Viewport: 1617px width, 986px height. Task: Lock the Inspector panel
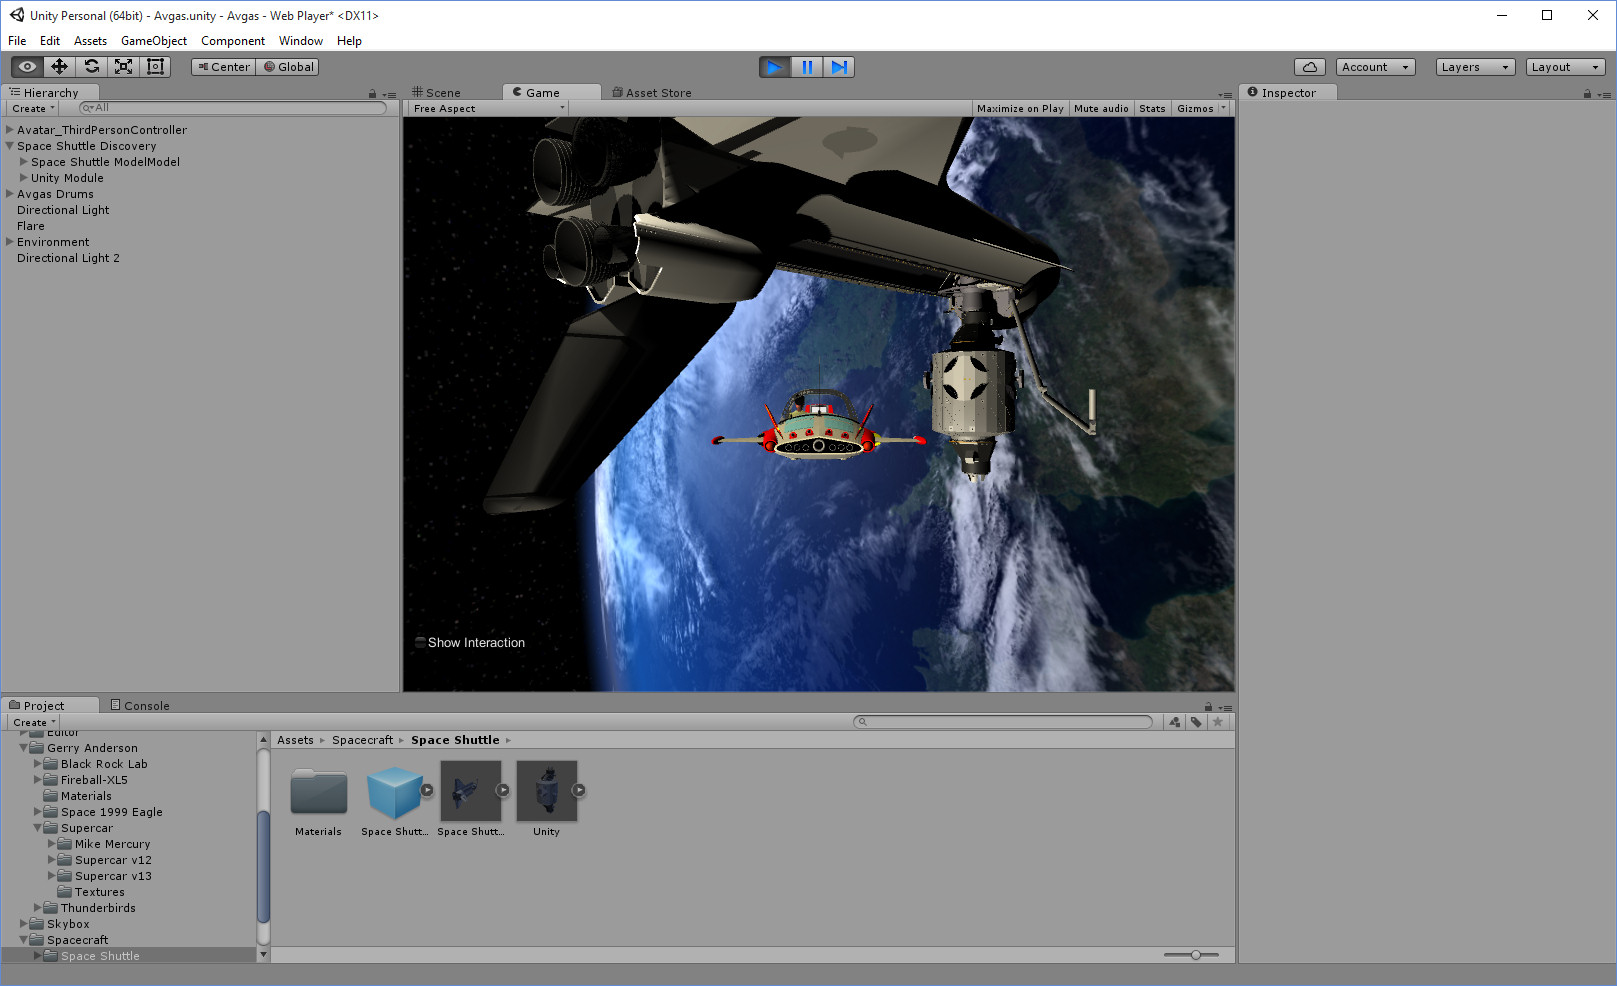pyautogui.click(x=1587, y=94)
